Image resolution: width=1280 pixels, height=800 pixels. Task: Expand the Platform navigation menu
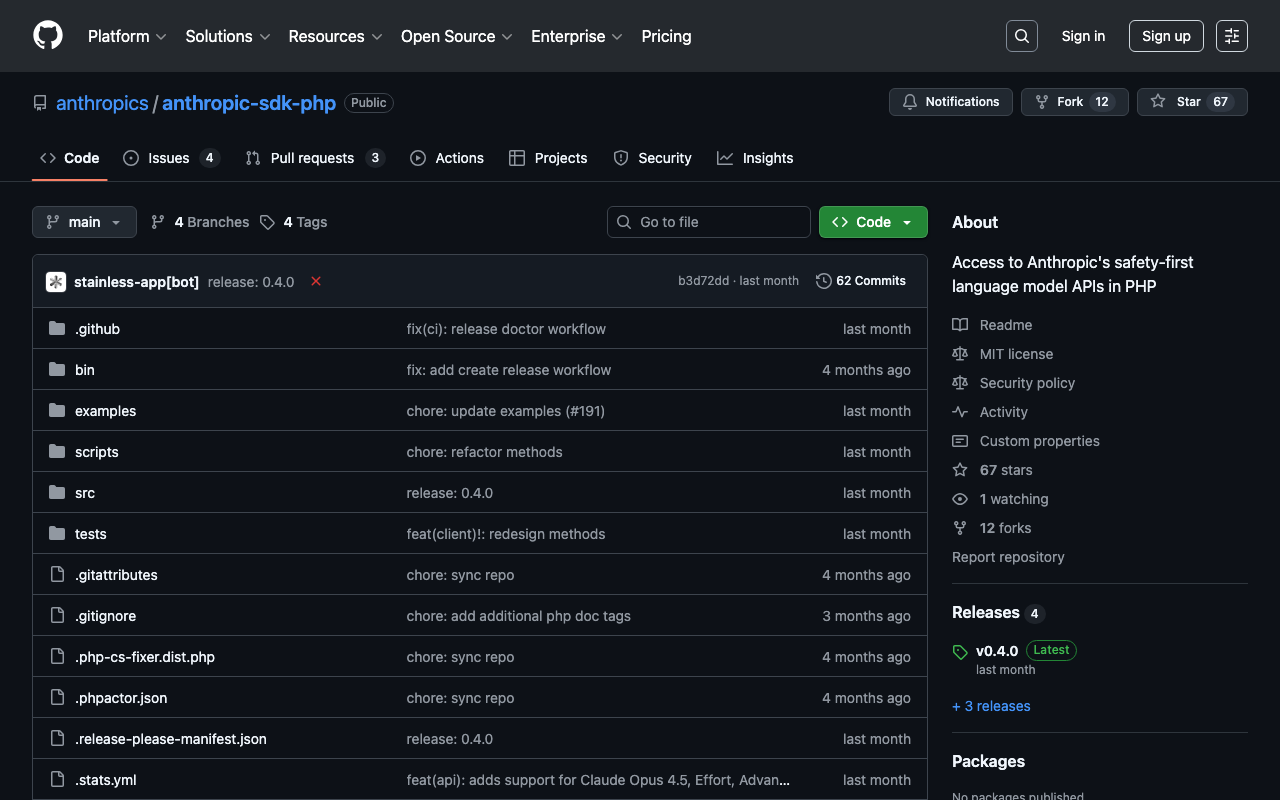(127, 36)
